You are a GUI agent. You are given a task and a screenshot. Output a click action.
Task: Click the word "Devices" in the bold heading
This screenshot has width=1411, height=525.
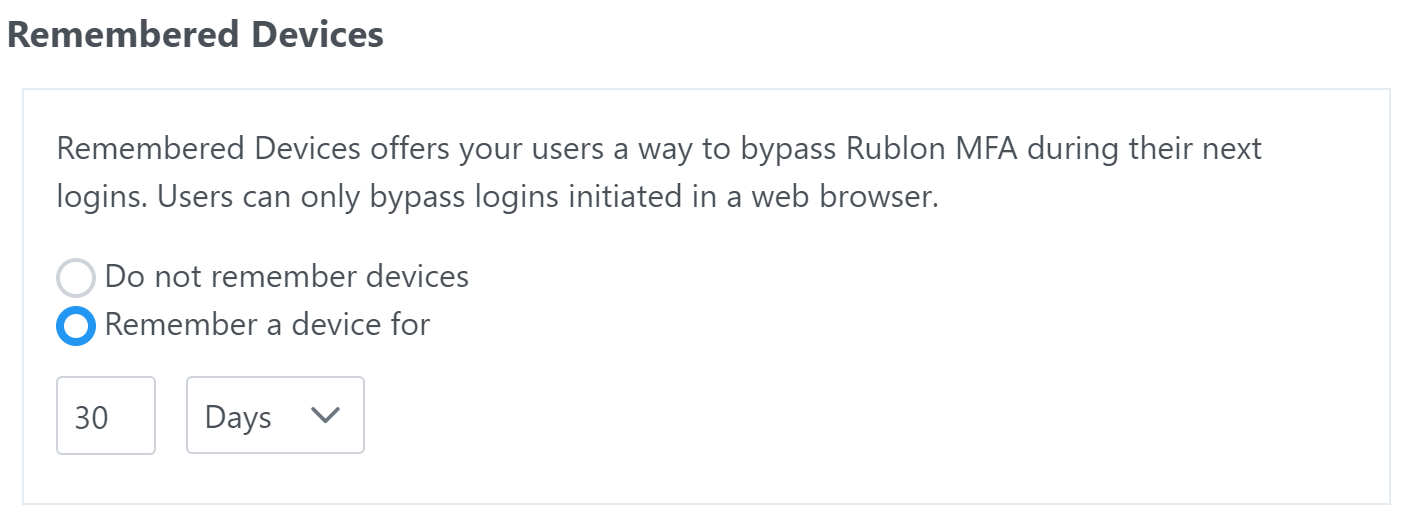coord(318,34)
